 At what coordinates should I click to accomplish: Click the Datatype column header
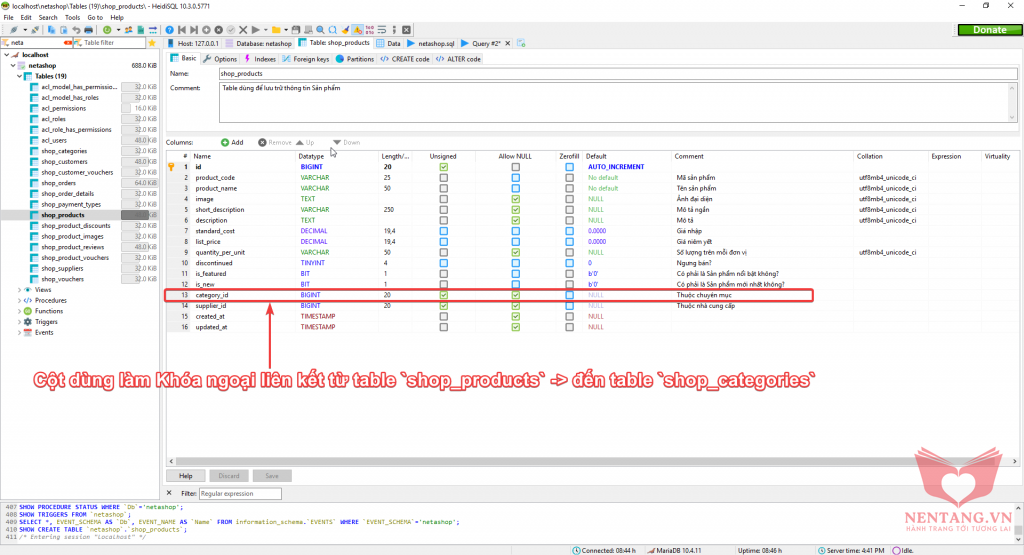tap(311, 157)
